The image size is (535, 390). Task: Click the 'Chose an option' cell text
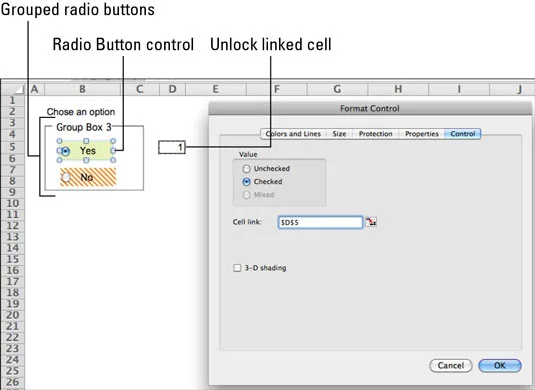[81, 112]
